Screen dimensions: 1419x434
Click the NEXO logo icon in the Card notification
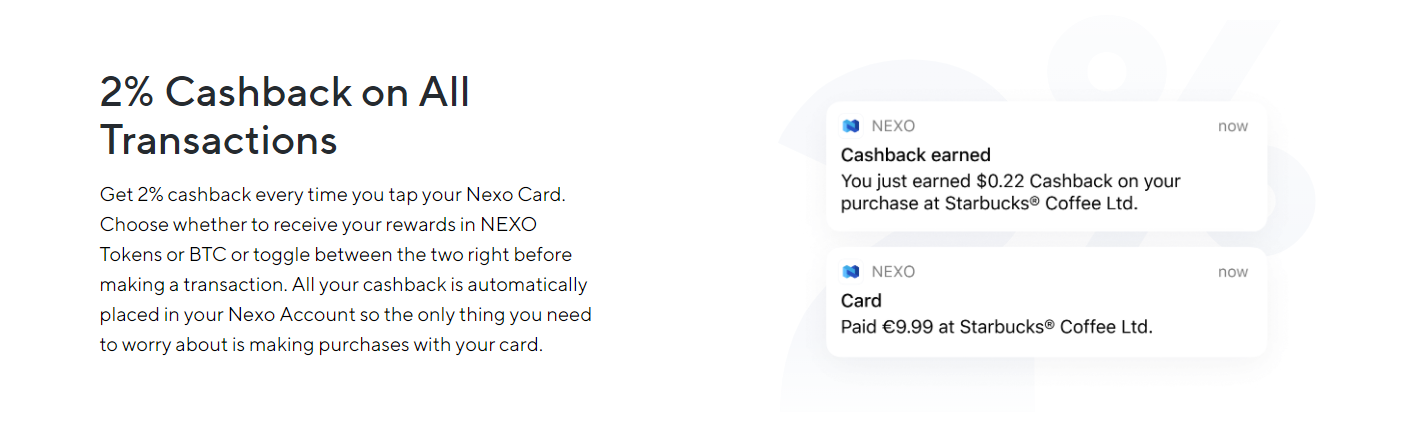click(851, 272)
